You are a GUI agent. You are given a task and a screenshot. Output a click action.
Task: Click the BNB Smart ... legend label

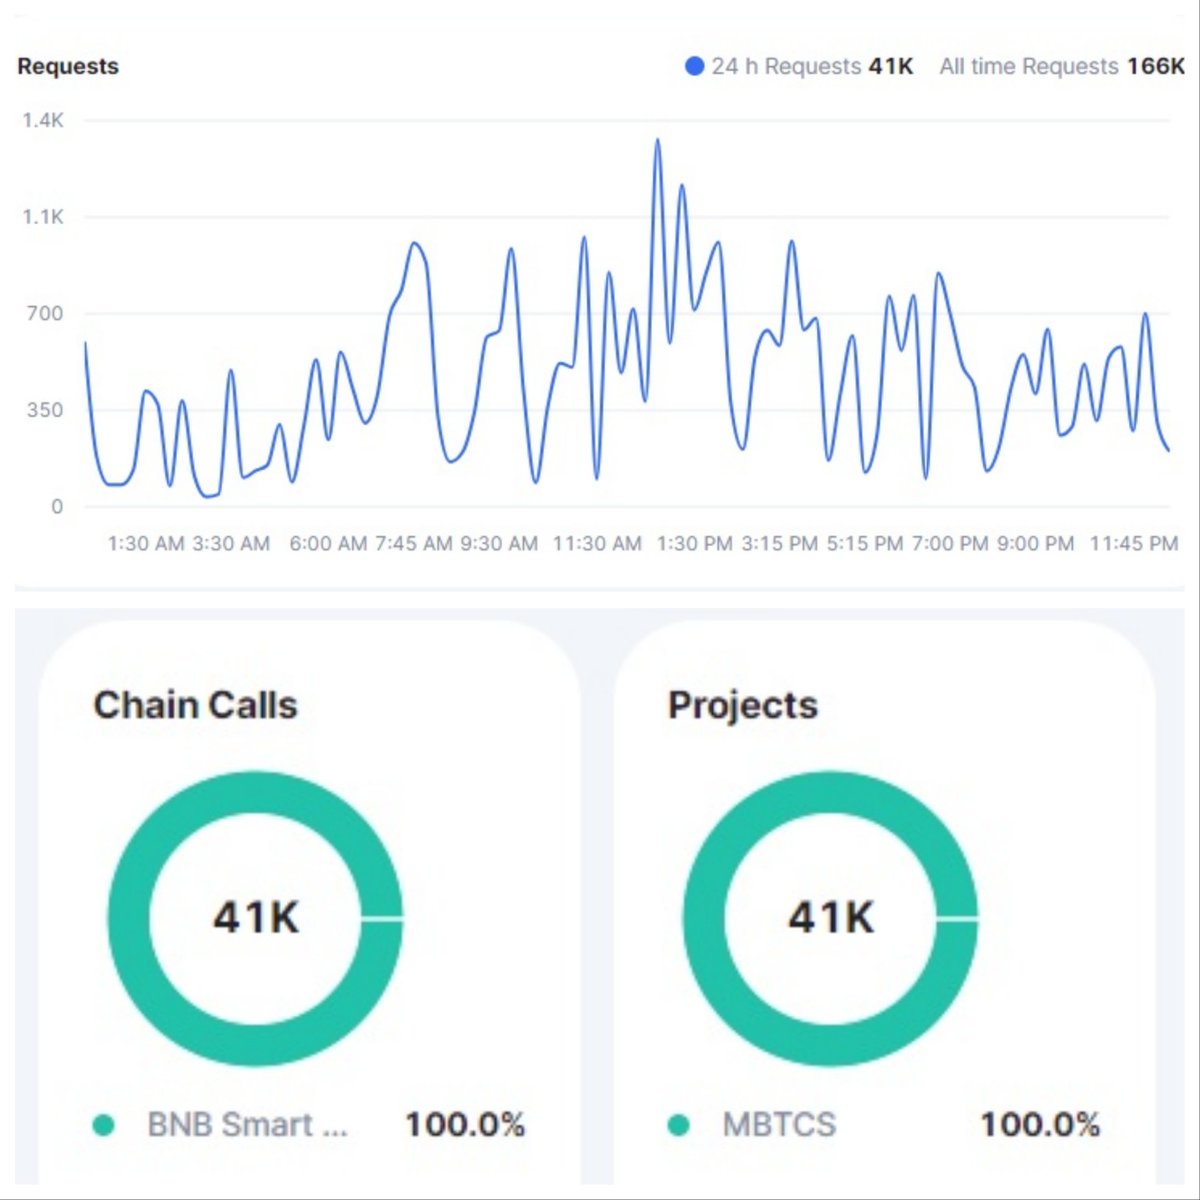247,1125
